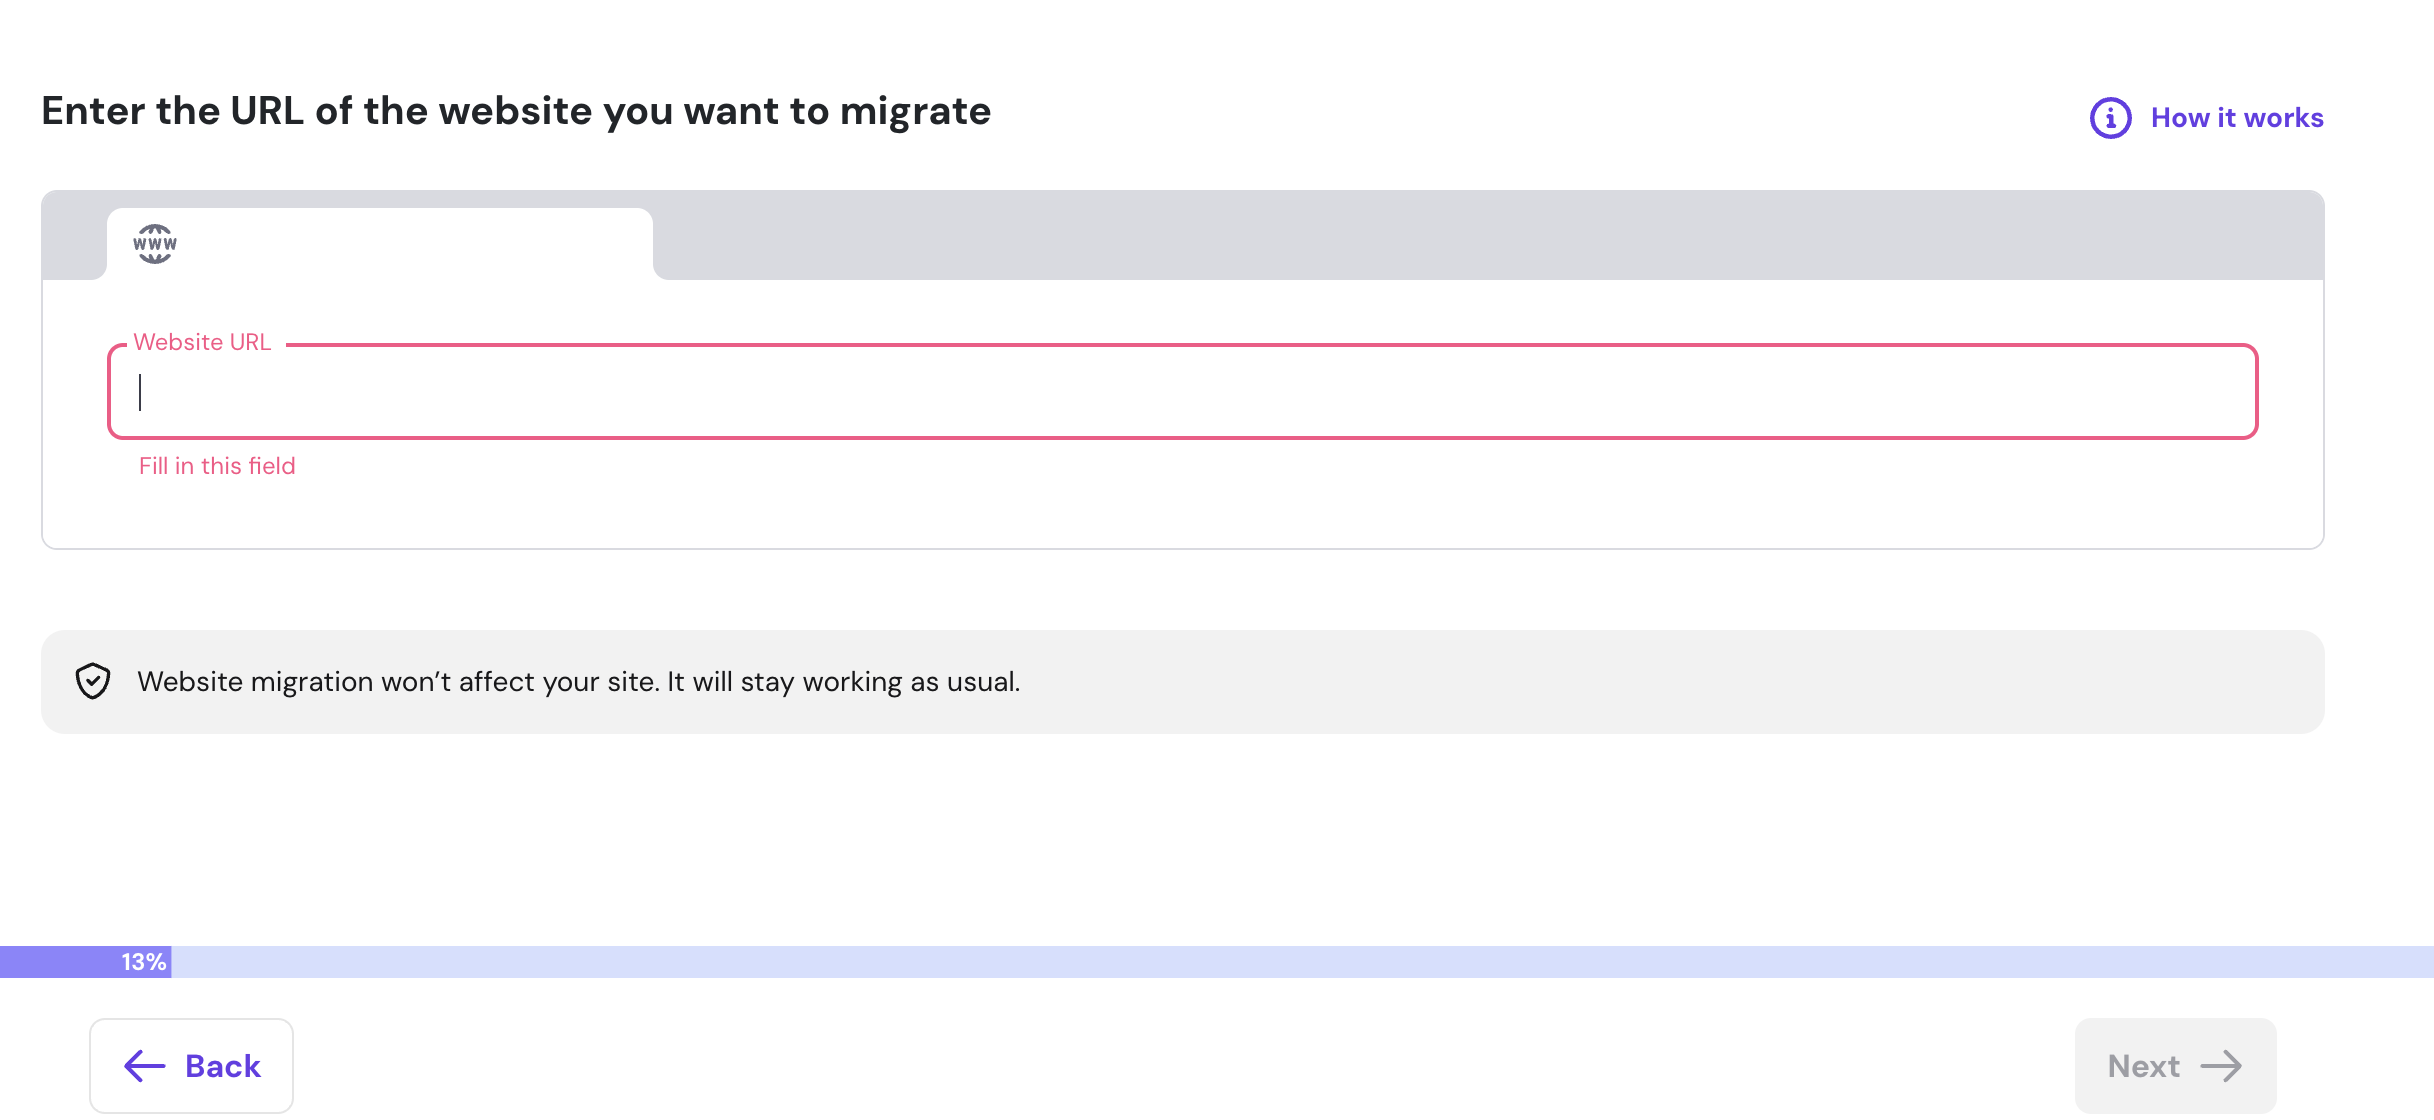Screen dimensions: 2434x1120
Task: Click the right arrow in Next button
Action: [x=2221, y=1066]
